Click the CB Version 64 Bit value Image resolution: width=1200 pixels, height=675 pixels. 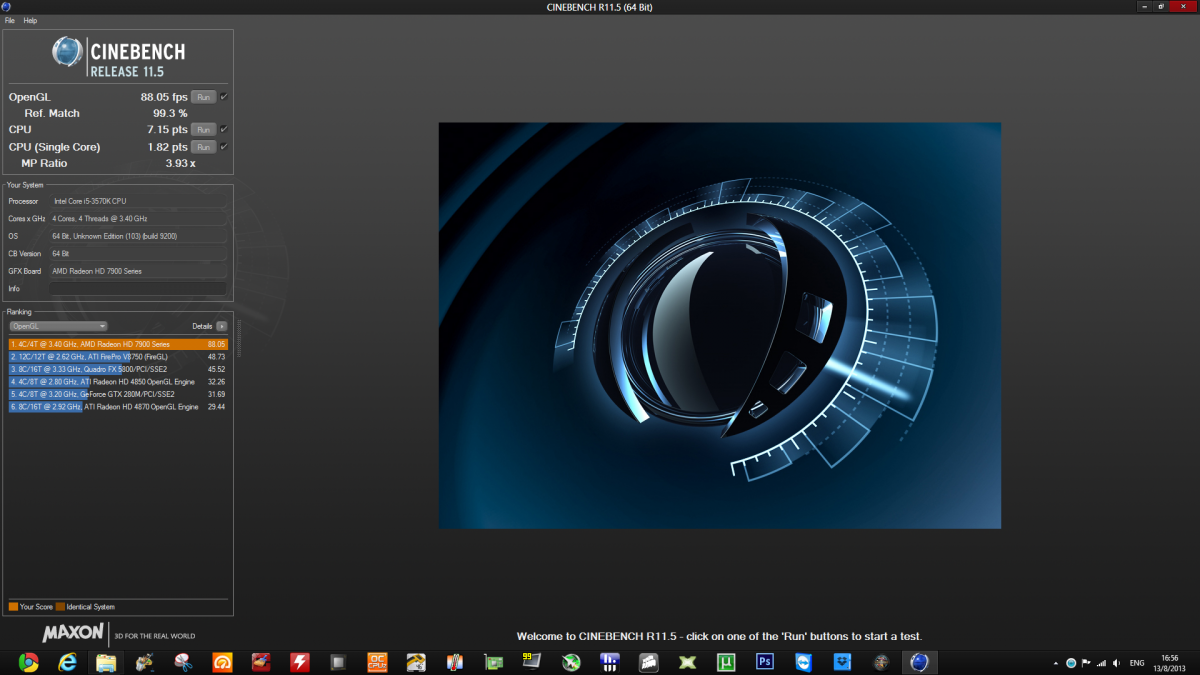pyautogui.click(x=138, y=253)
